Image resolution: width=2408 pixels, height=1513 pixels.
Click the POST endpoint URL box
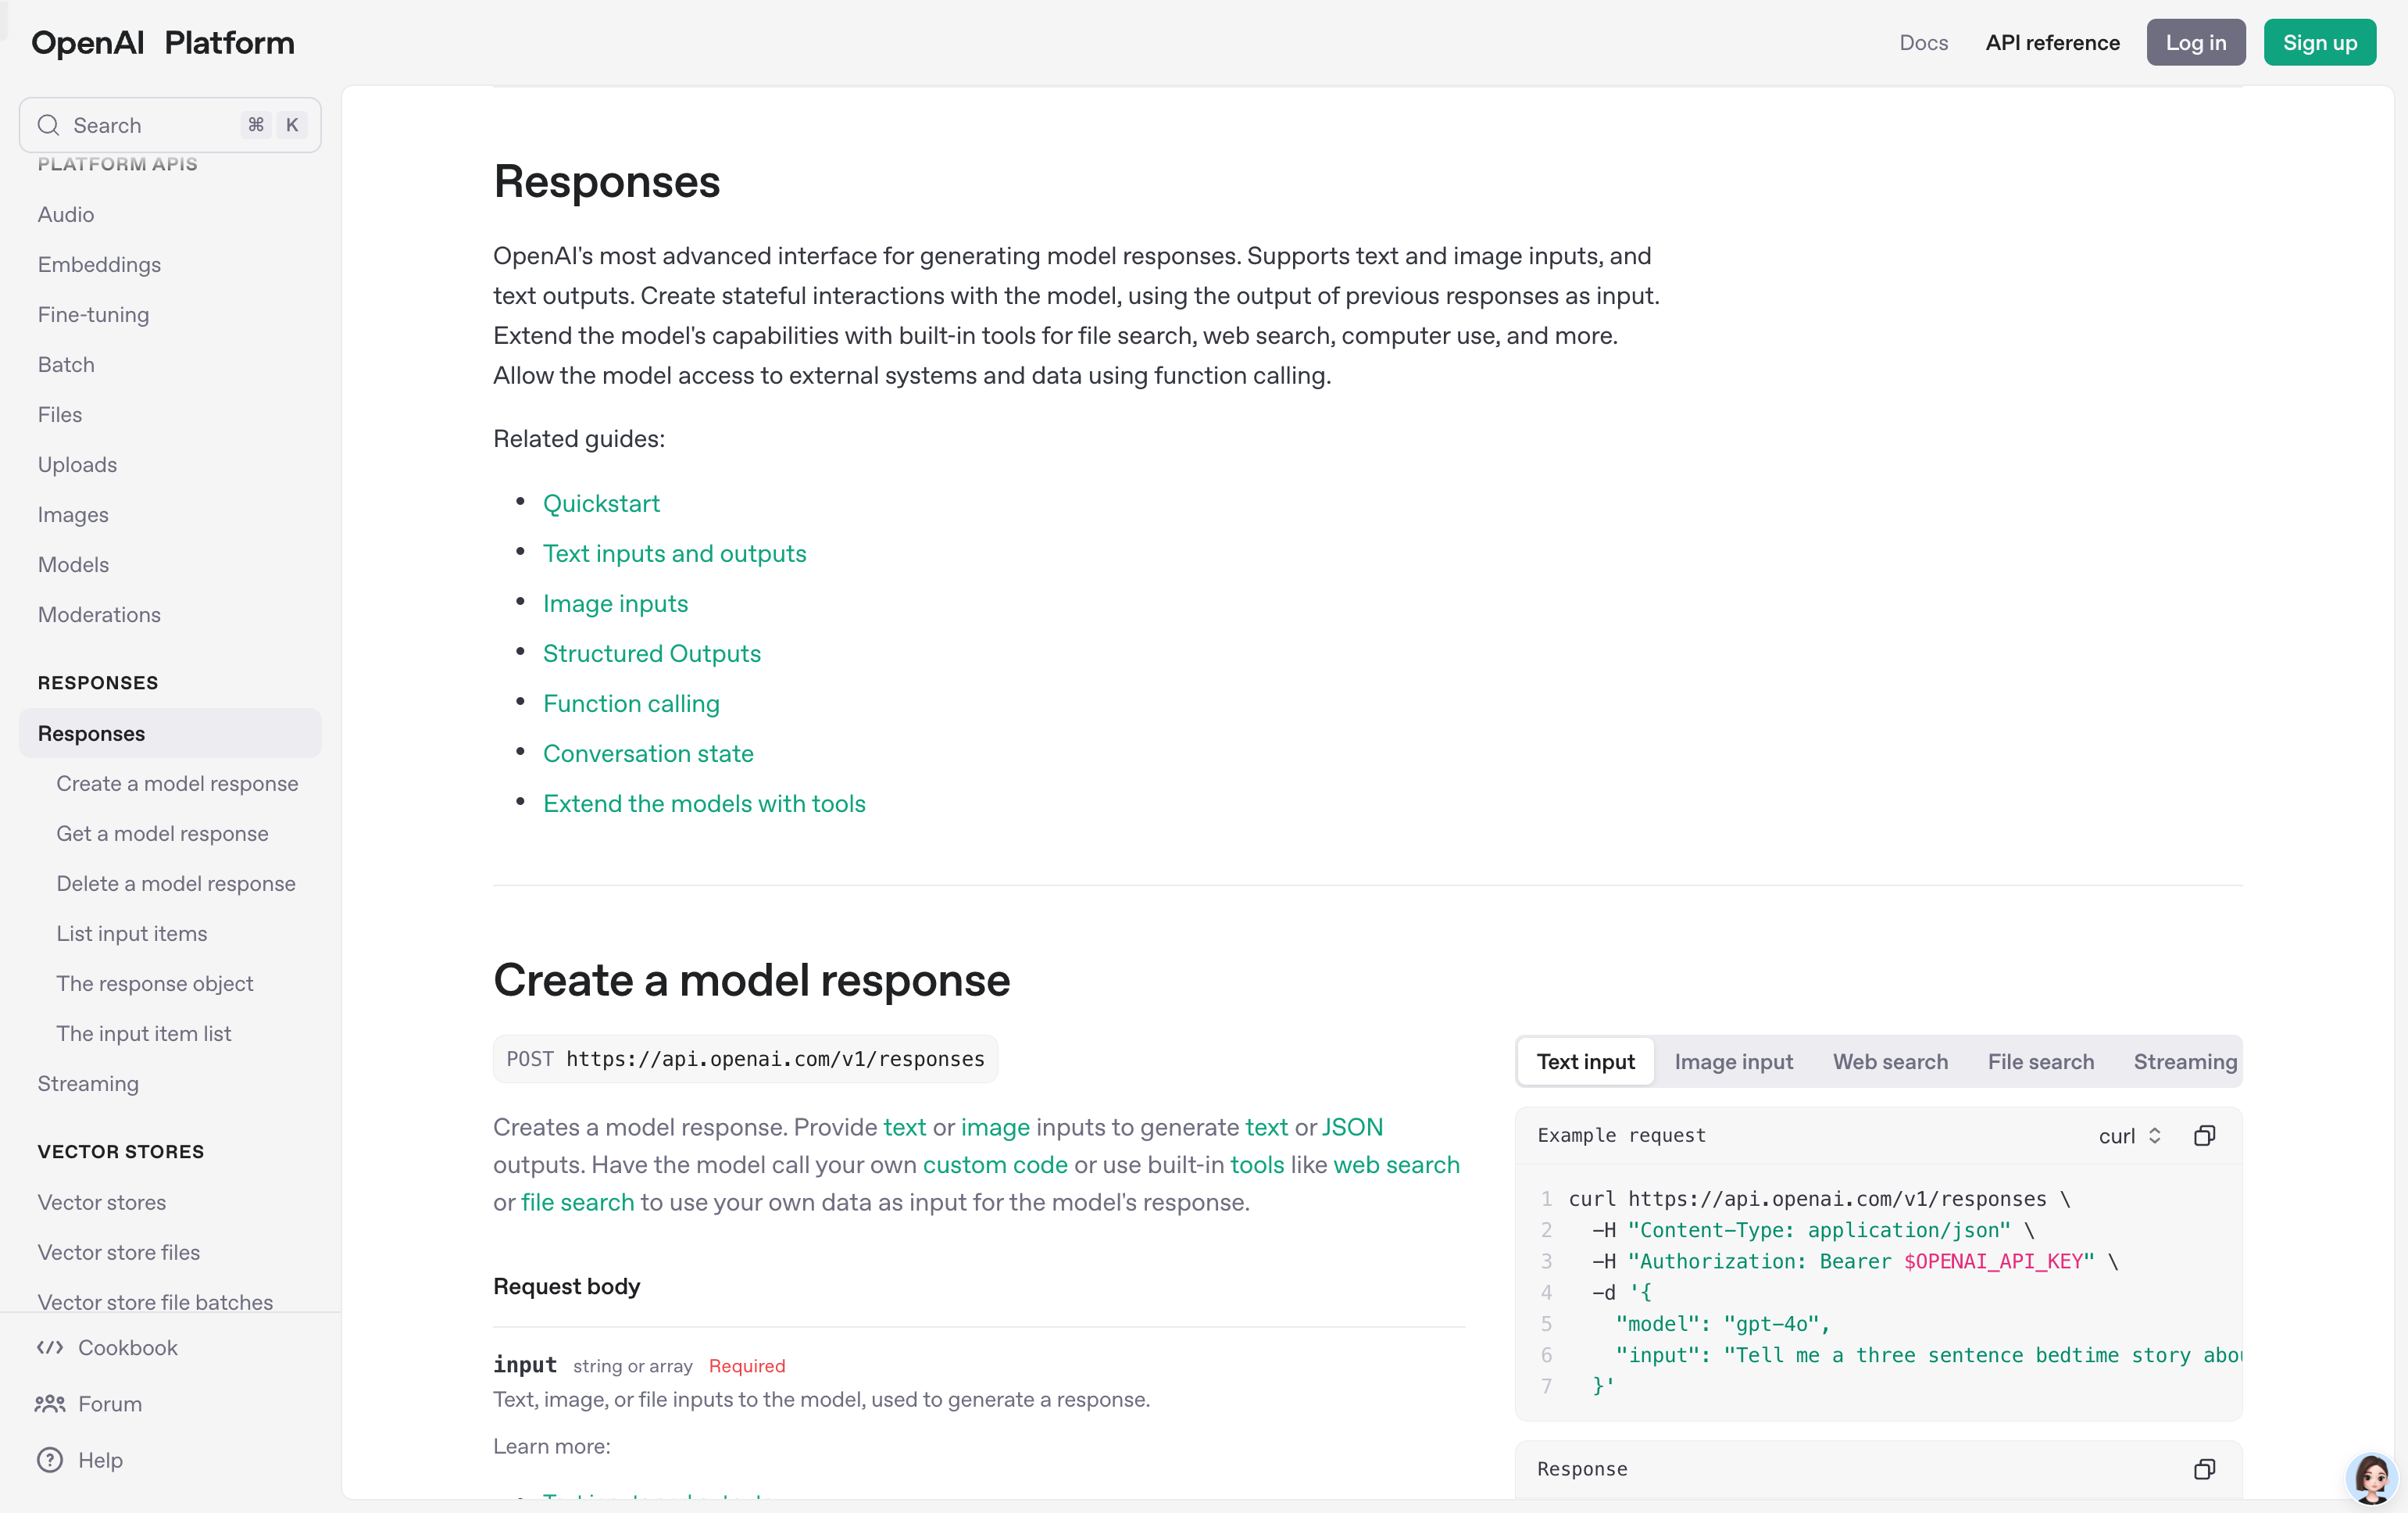click(x=745, y=1058)
